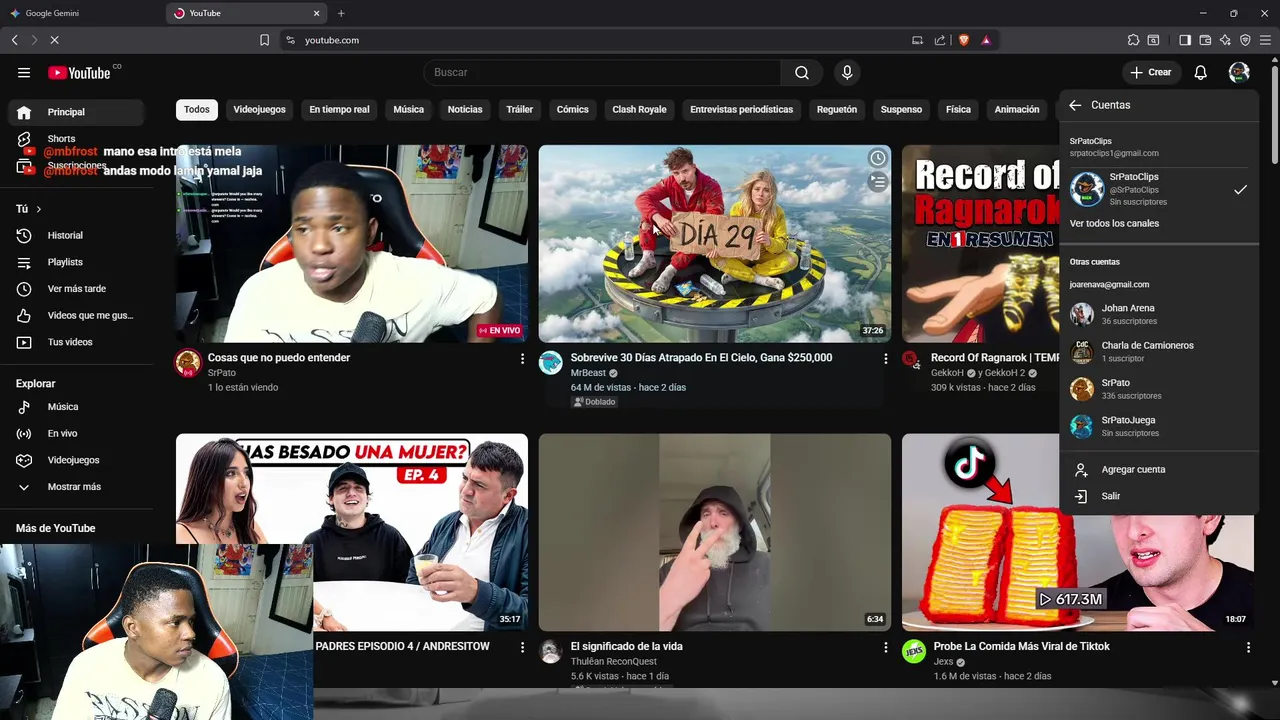Click Agregar cuenta
Image resolution: width=1280 pixels, height=720 pixels.
coord(1158,469)
